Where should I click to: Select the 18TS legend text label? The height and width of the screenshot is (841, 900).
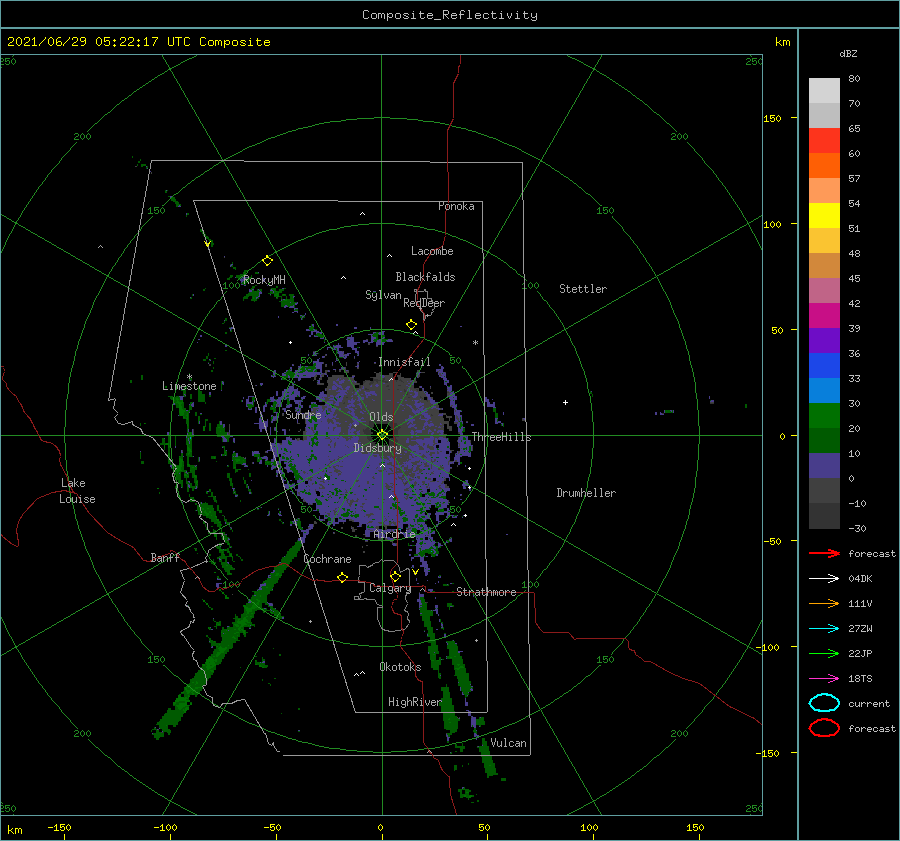click(860, 679)
